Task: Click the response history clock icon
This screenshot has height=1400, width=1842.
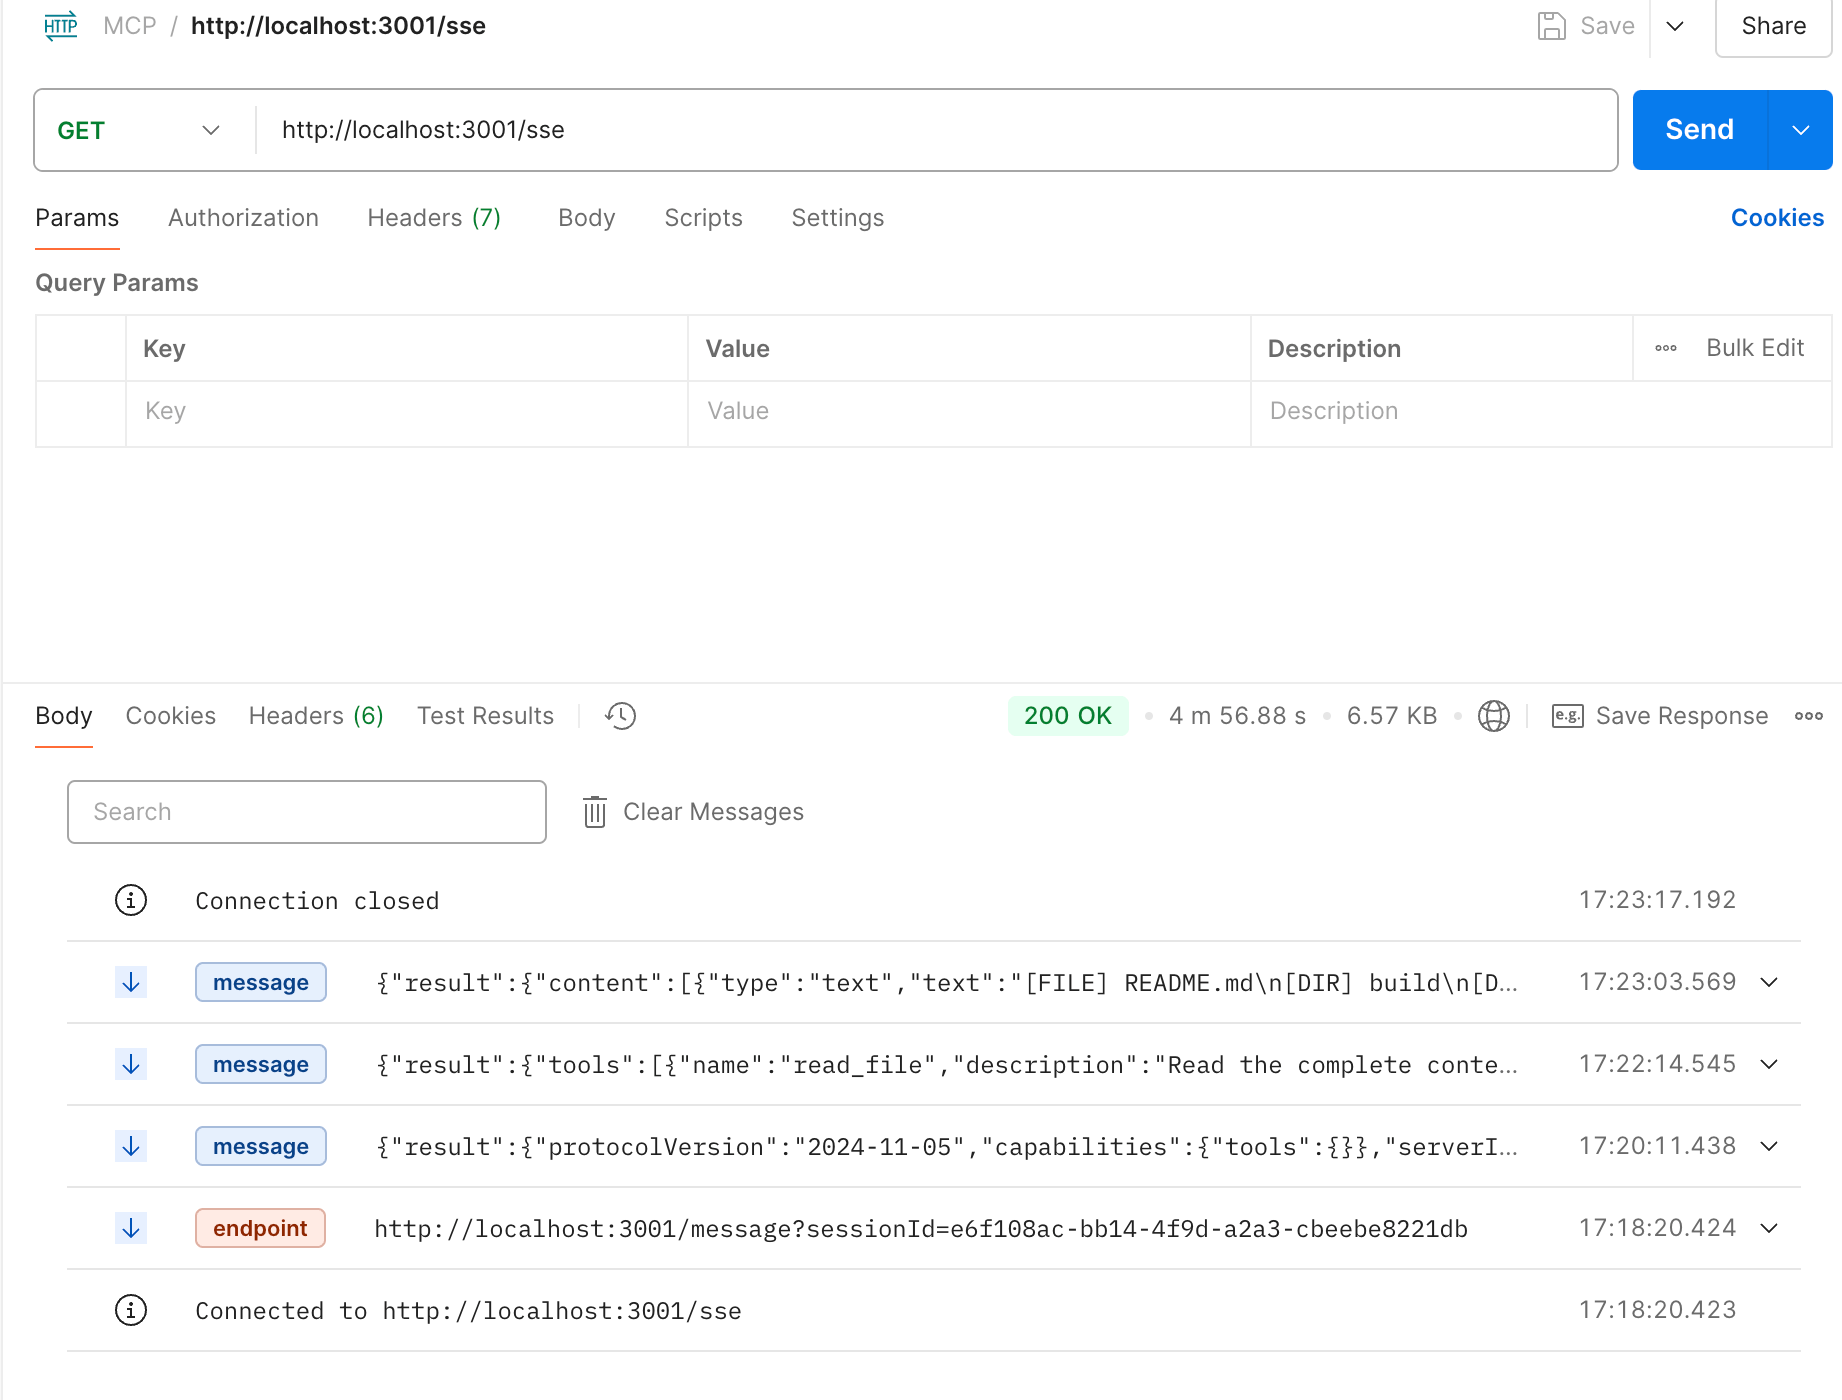Action: (620, 716)
